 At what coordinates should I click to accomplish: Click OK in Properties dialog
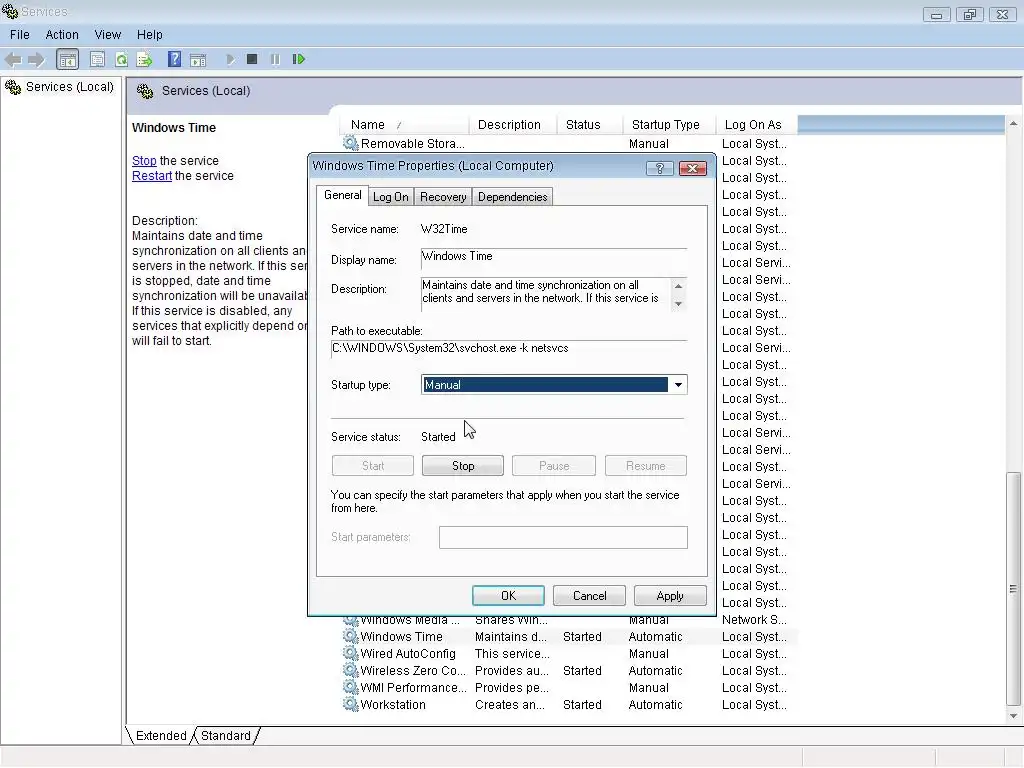pyautogui.click(x=508, y=596)
